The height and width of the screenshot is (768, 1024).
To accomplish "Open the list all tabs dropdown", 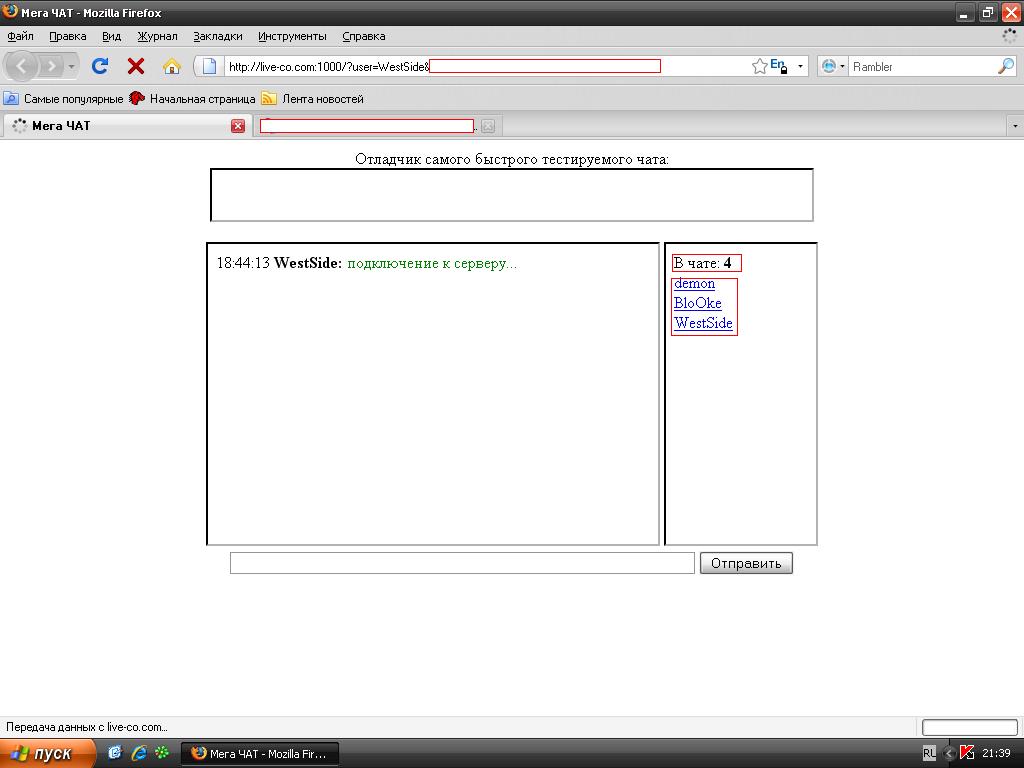I will pyautogui.click(x=1015, y=126).
